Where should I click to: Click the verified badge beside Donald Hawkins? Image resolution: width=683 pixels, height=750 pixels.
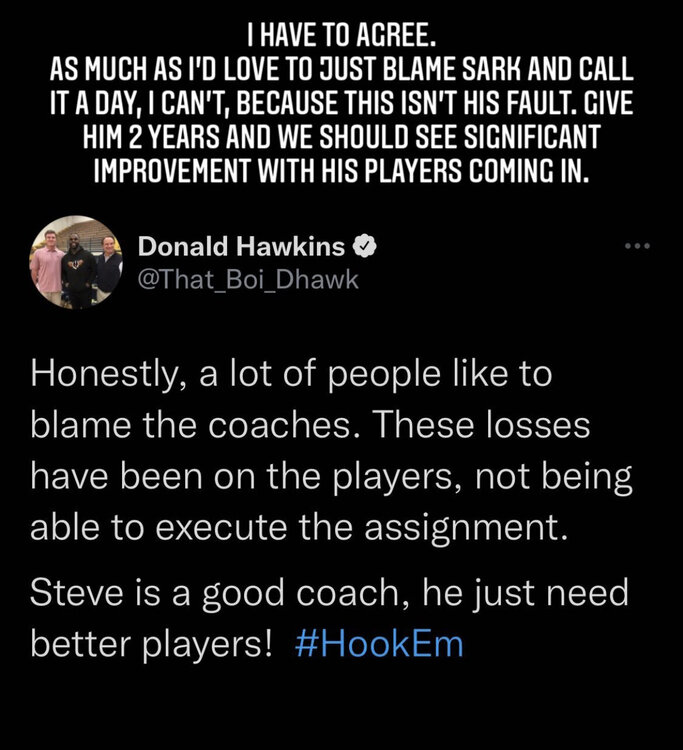365,246
